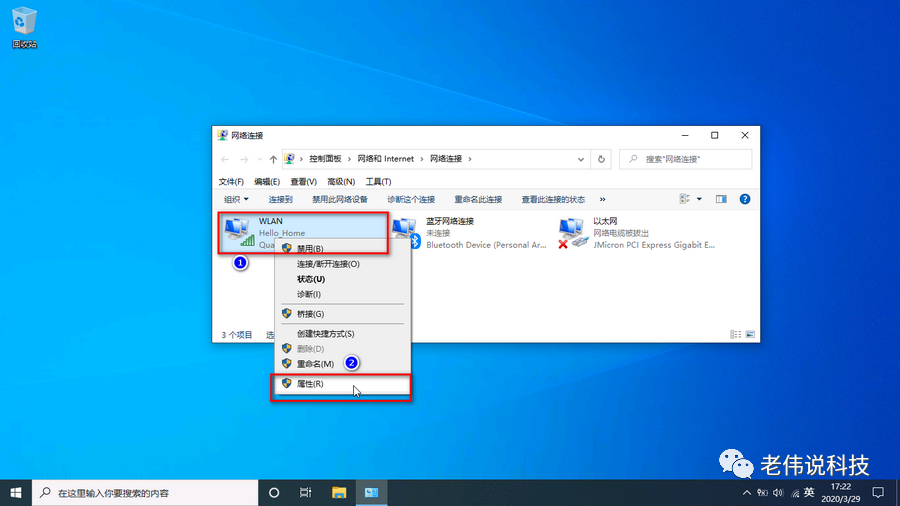Choose 诊断(I) in context menu
Screen dimensions: 900x506
tap(343, 294)
